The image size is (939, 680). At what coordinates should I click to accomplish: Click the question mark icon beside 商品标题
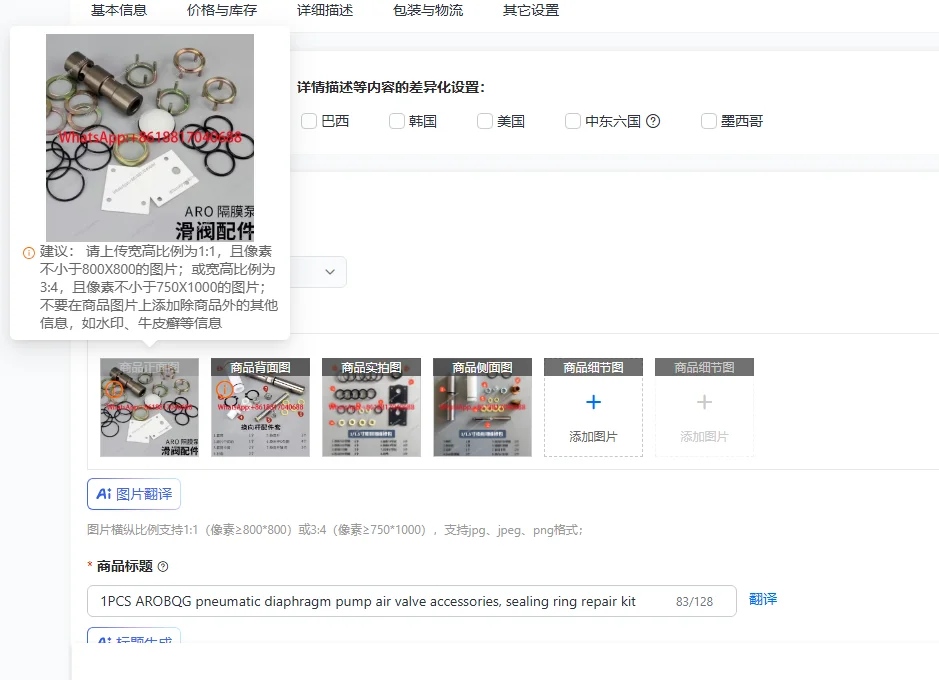[x=163, y=566]
